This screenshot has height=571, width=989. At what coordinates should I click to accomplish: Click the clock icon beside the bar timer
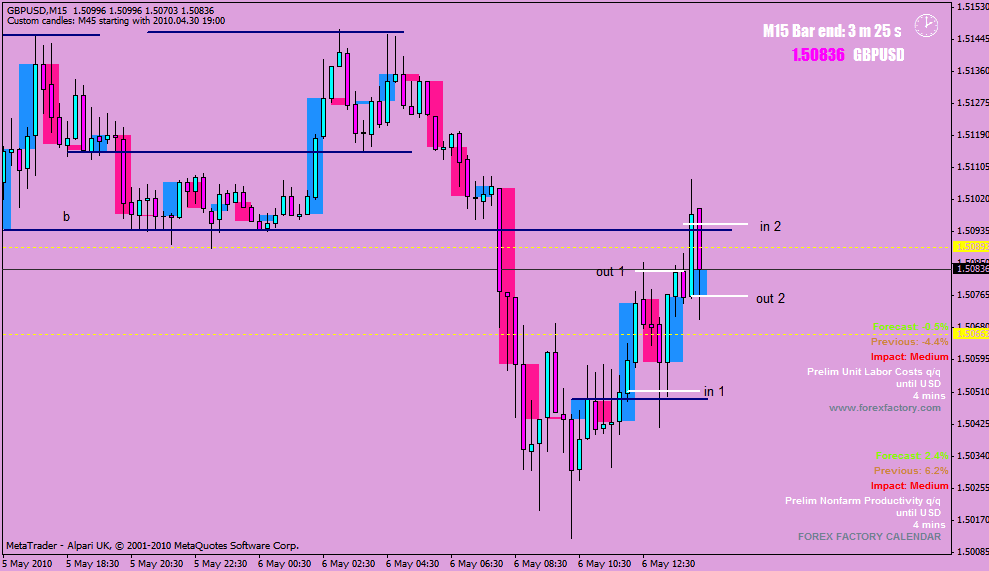926,25
